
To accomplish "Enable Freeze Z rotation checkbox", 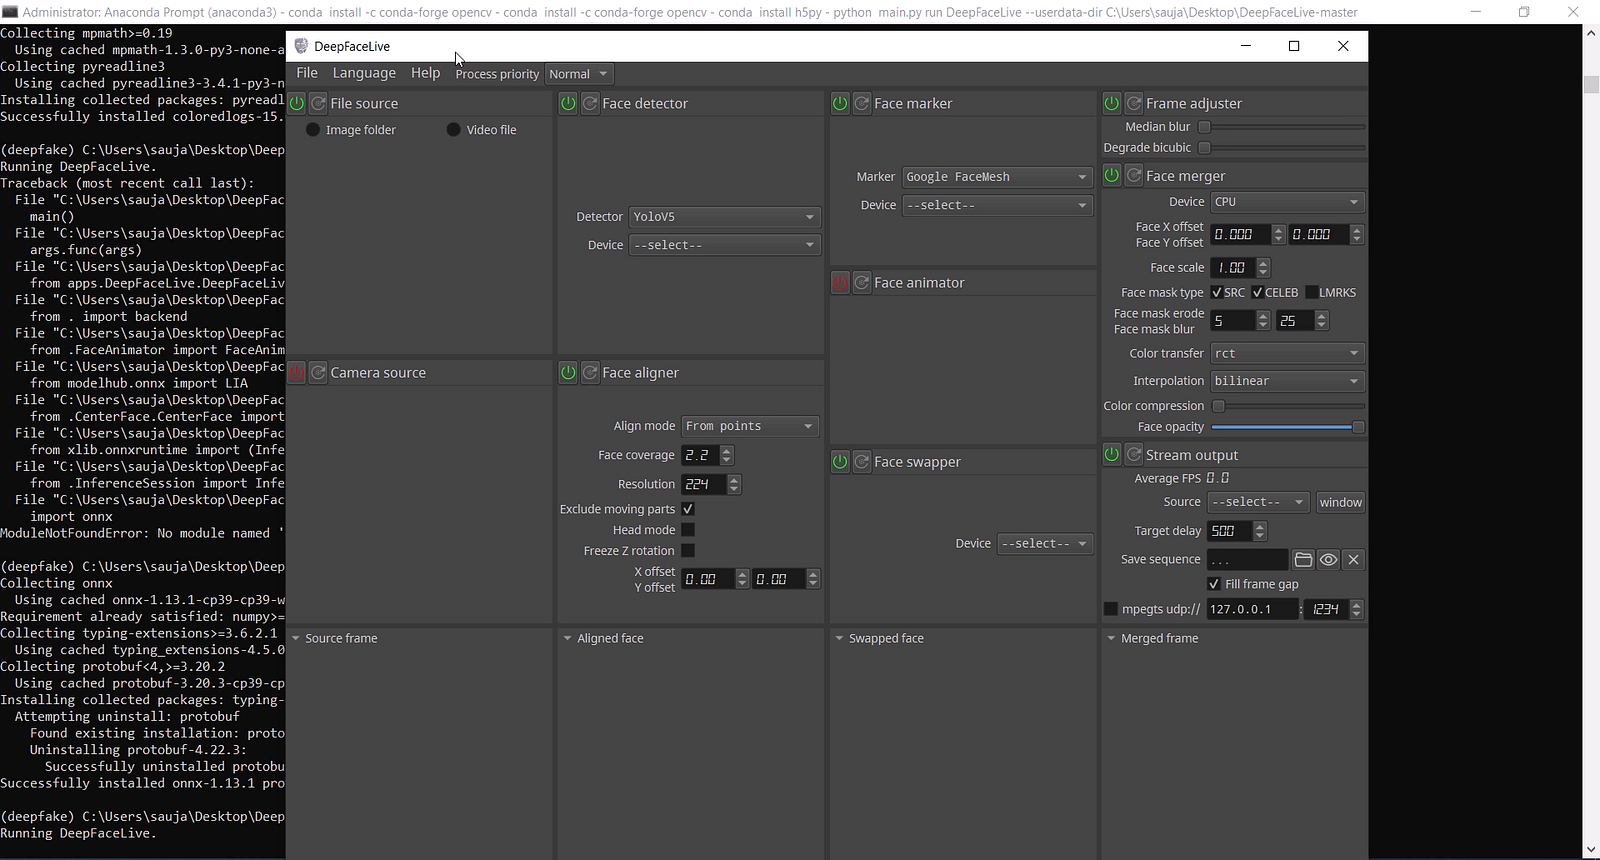I will pyautogui.click(x=688, y=551).
